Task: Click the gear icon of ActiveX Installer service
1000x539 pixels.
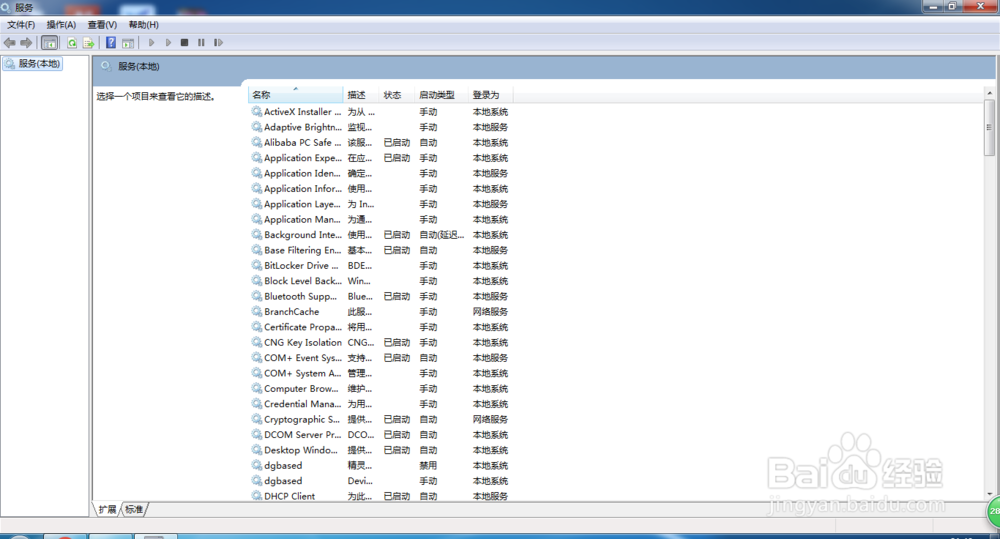Action: pos(256,112)
